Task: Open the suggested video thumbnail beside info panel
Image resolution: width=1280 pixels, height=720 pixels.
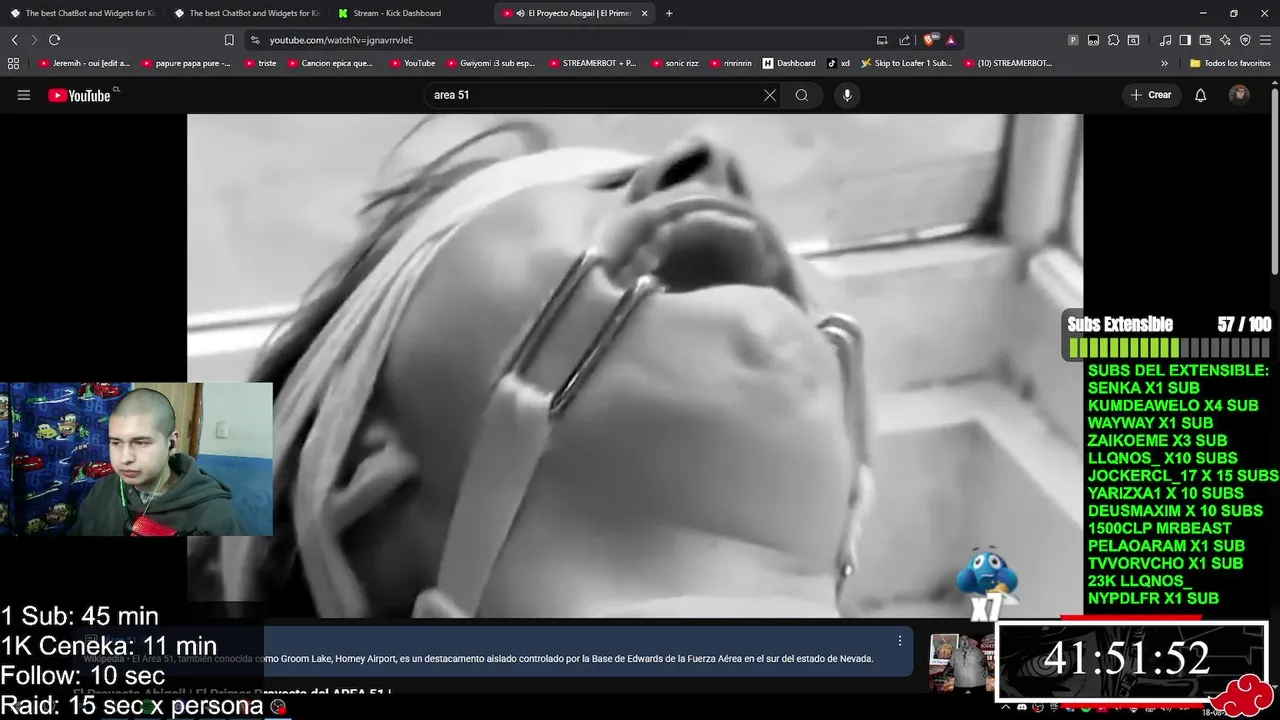Action: click(x=960, y=661)
